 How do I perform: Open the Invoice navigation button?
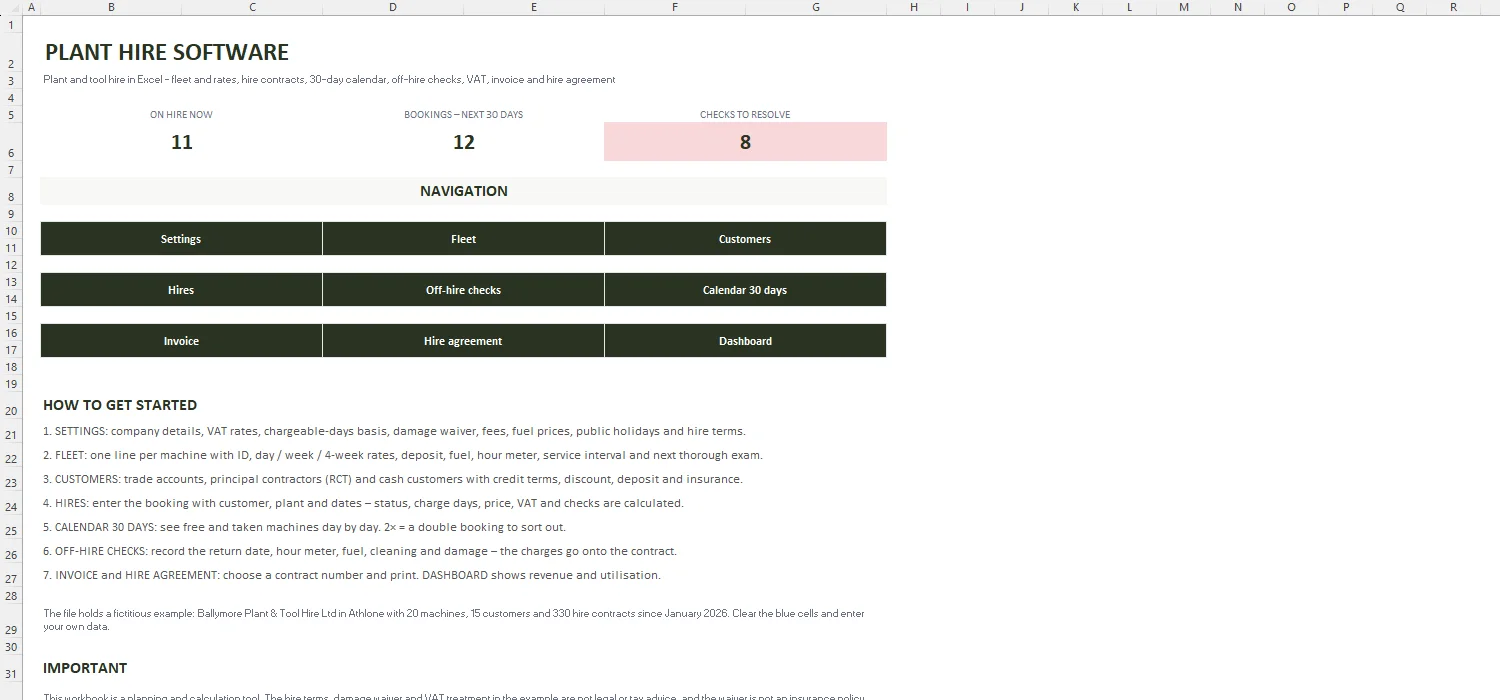click(181, 341)
